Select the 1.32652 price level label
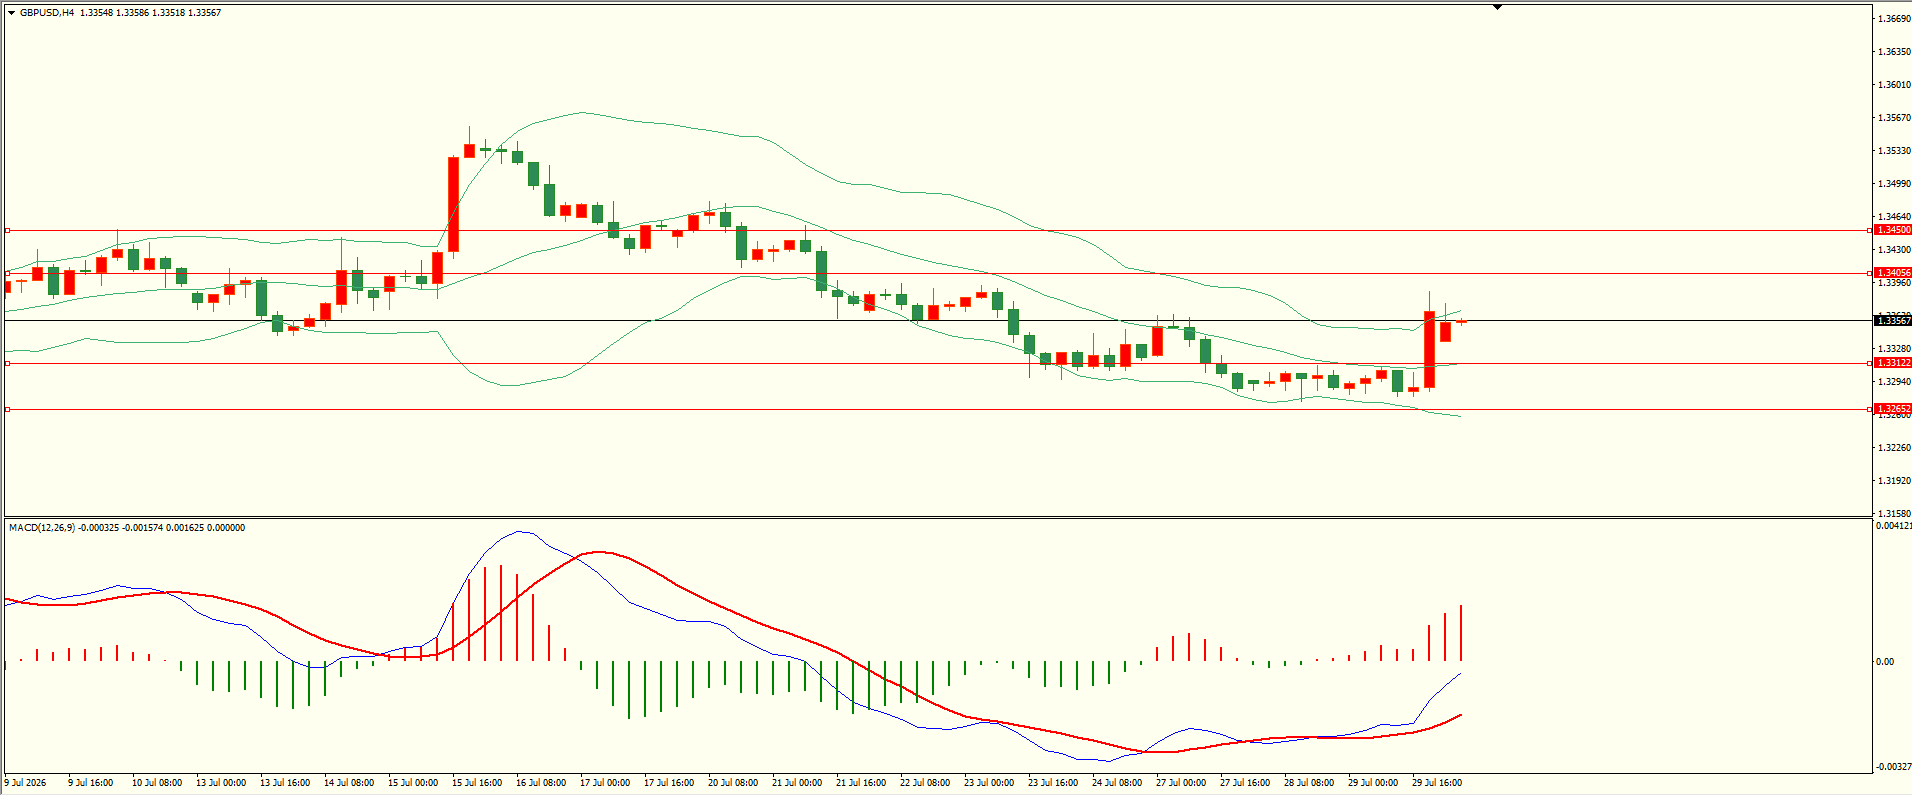This screenshot has height=796, width=1912. coord(1893,409)
